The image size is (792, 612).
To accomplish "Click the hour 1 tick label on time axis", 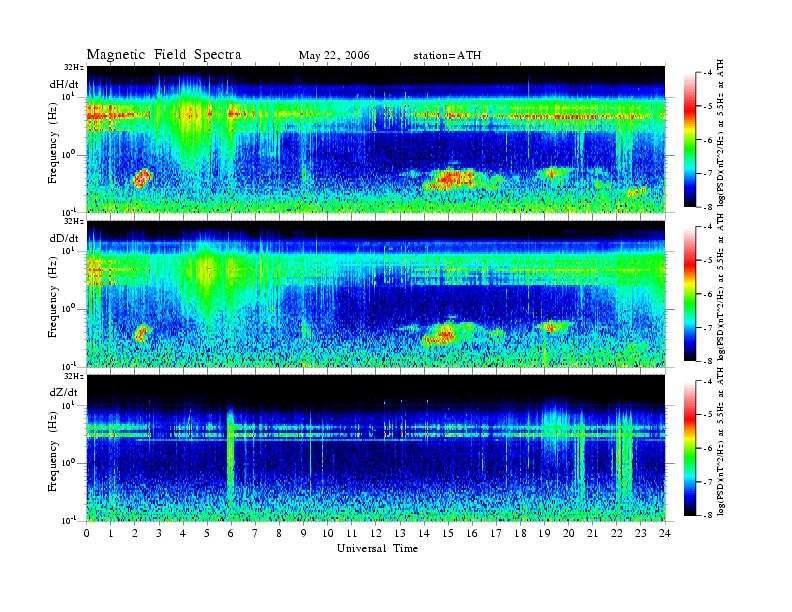I will (111, 533).
